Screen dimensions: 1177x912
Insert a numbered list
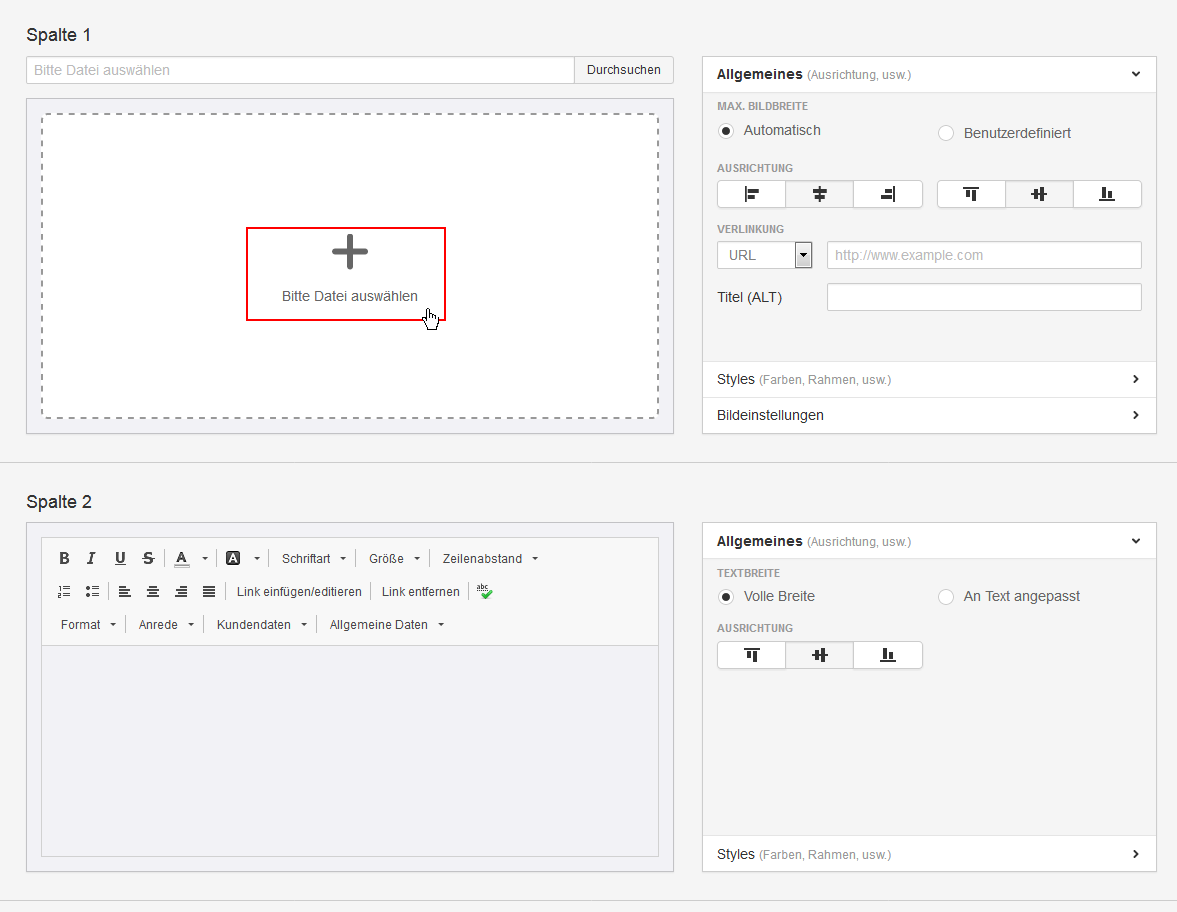coord(65,591)
